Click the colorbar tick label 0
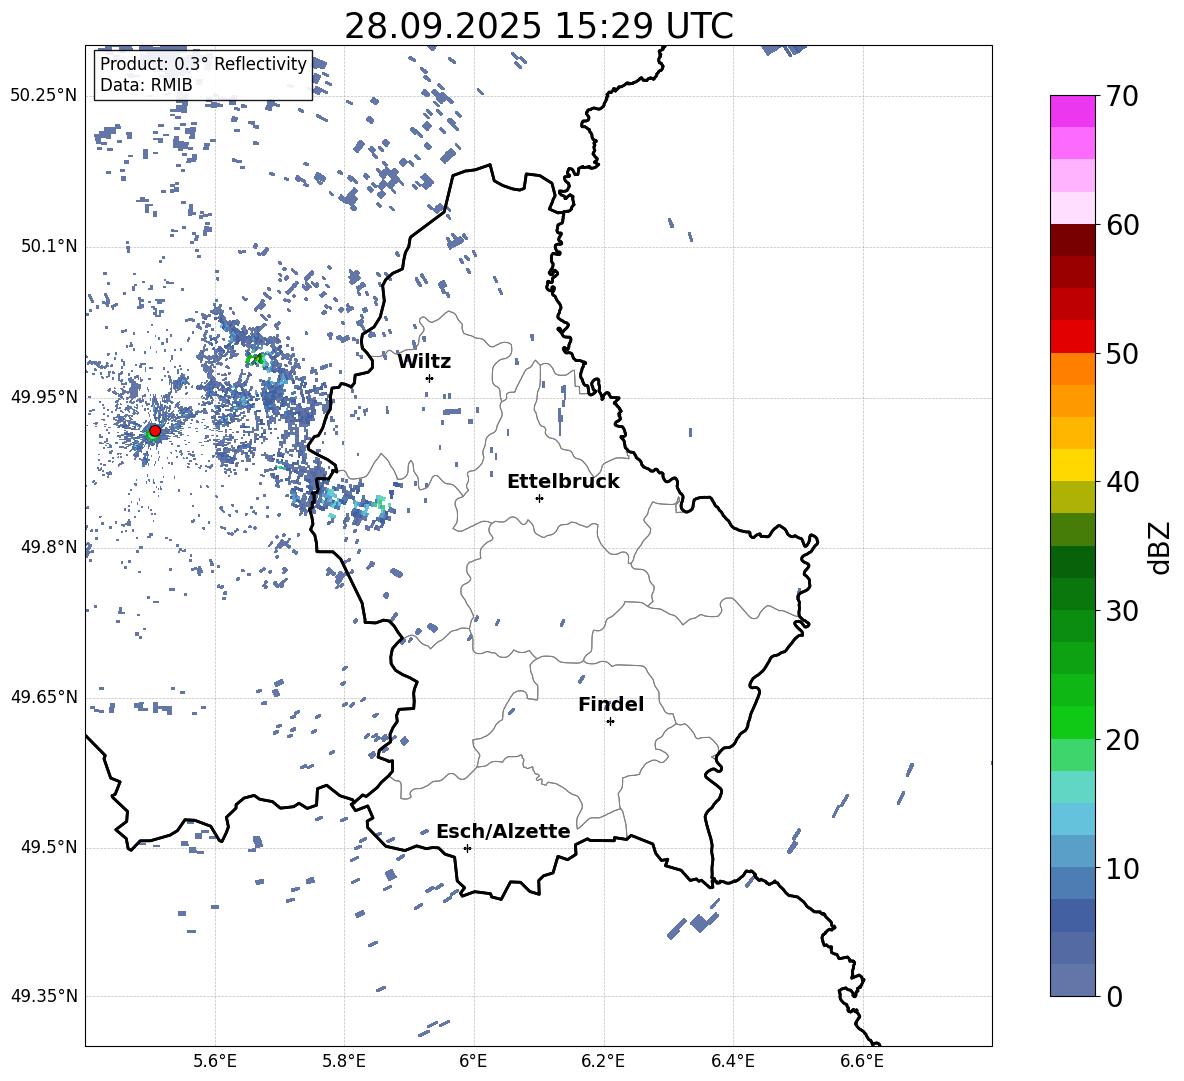This screenshot has height=1081, width=1184. (x=1114, y=997)
